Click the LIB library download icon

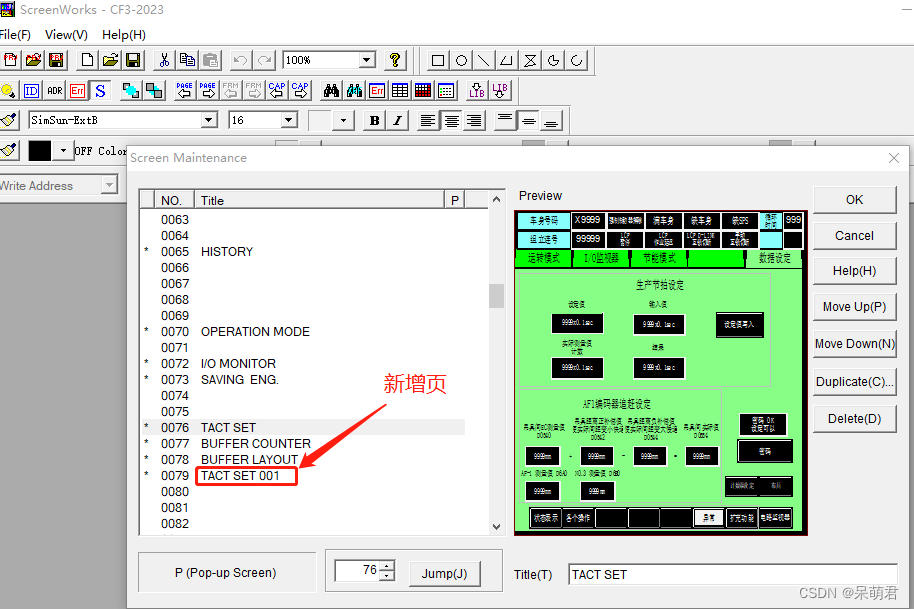(477, 90)
